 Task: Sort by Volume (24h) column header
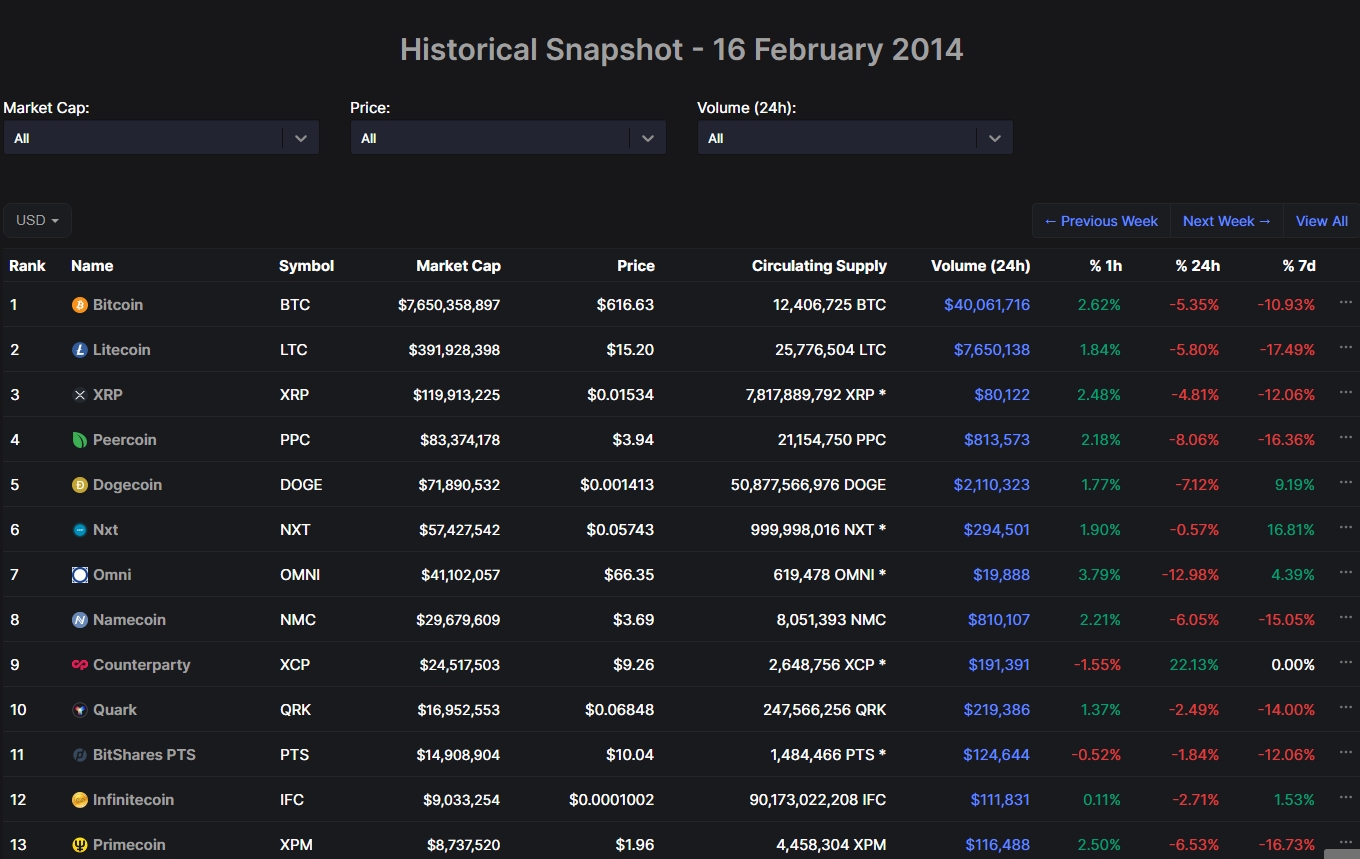point(980,266)
